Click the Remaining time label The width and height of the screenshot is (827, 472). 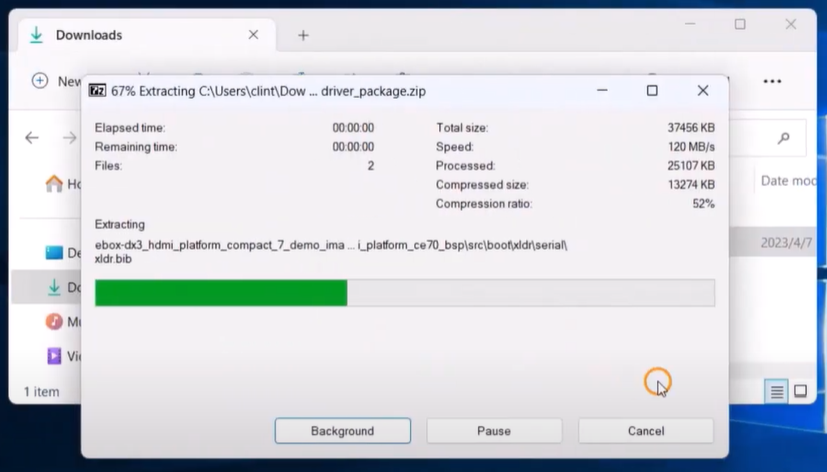point(136,147)
